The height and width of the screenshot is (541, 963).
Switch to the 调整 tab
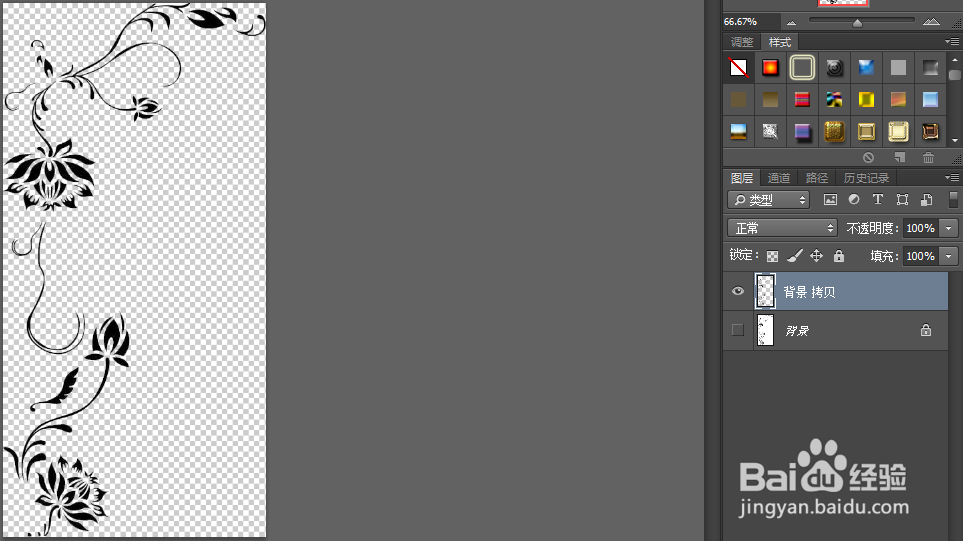tap(742, 42)
